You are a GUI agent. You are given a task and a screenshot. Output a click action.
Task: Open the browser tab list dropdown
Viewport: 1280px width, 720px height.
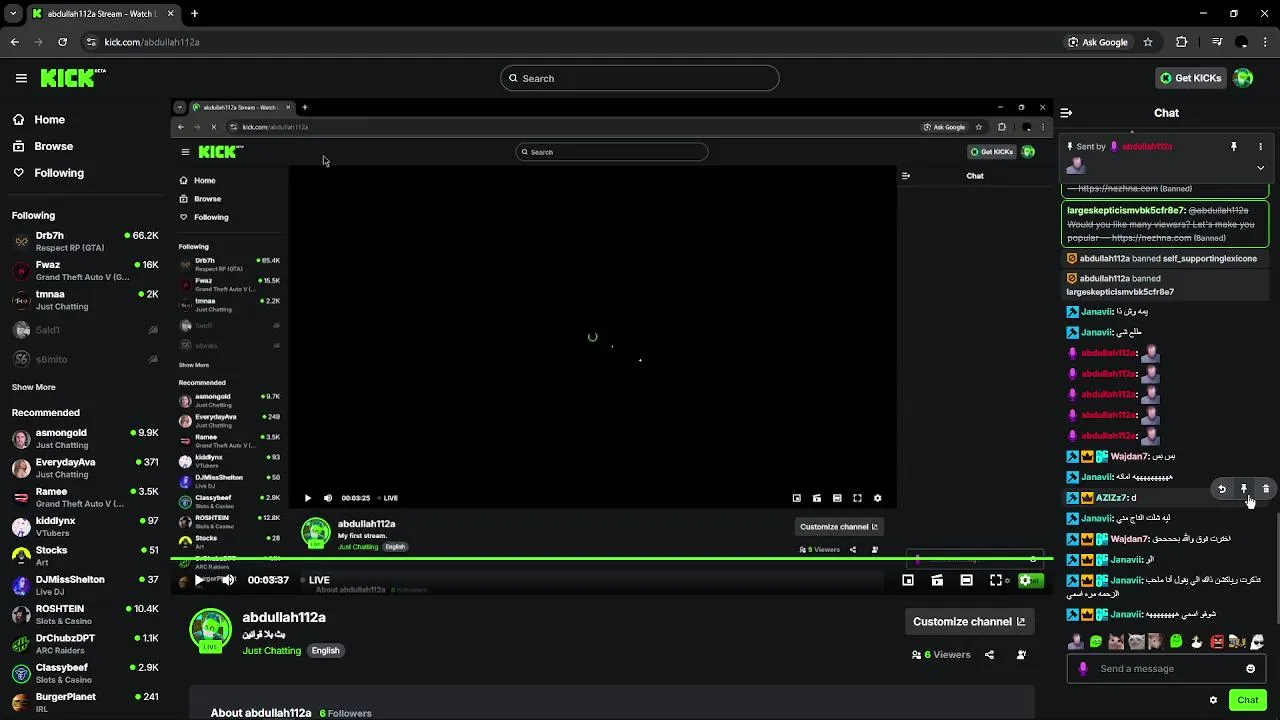(x=13, y=14)
